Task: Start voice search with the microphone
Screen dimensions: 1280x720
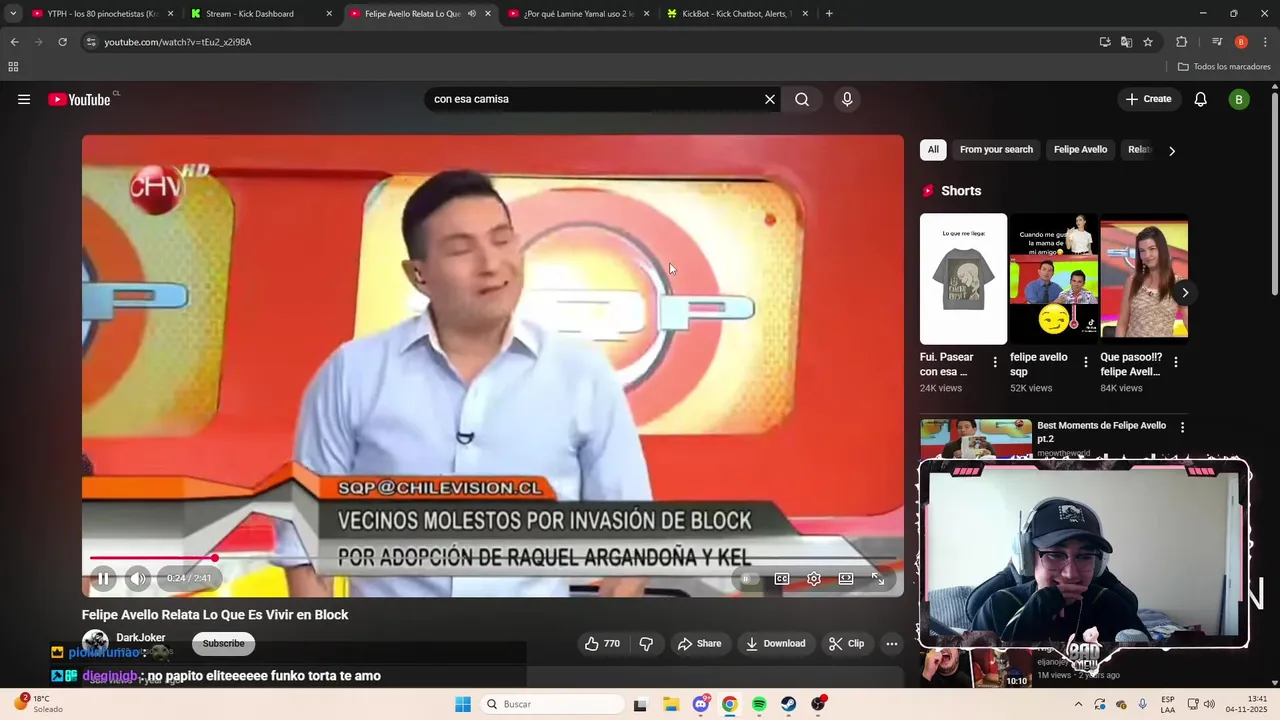Action: pos(847,99)
